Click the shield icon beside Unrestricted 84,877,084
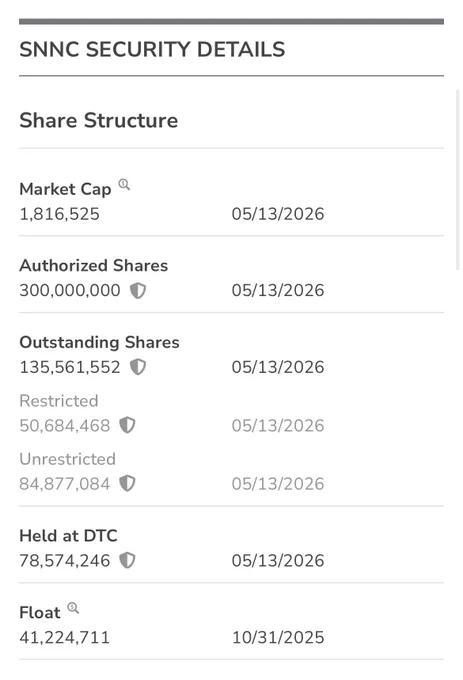The image size is (463, 680). [127, 483]
